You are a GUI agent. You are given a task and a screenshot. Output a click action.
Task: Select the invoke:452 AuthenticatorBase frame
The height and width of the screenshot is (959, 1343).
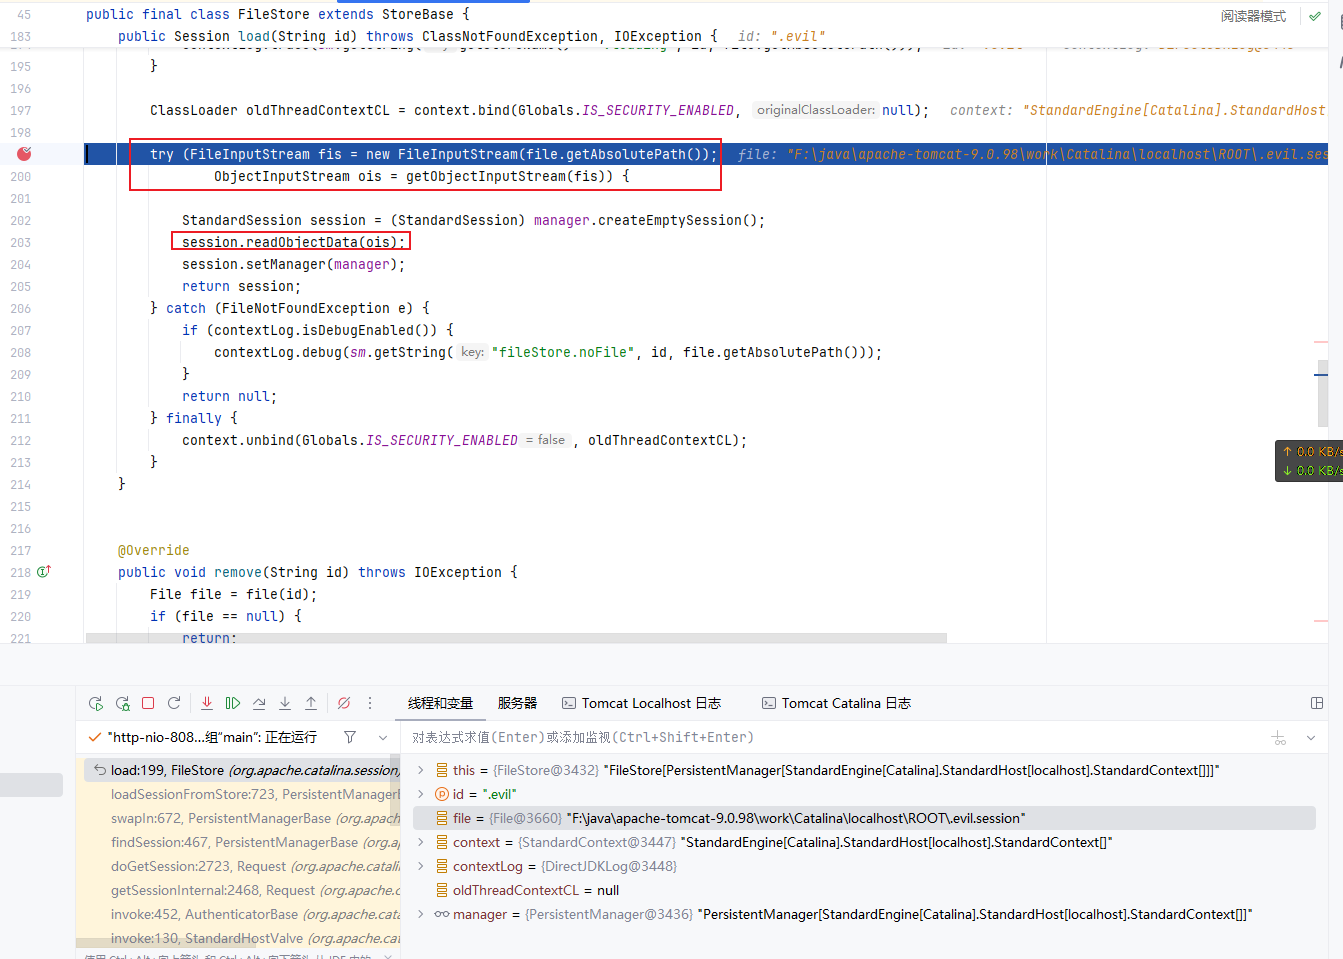click(242, 914)
